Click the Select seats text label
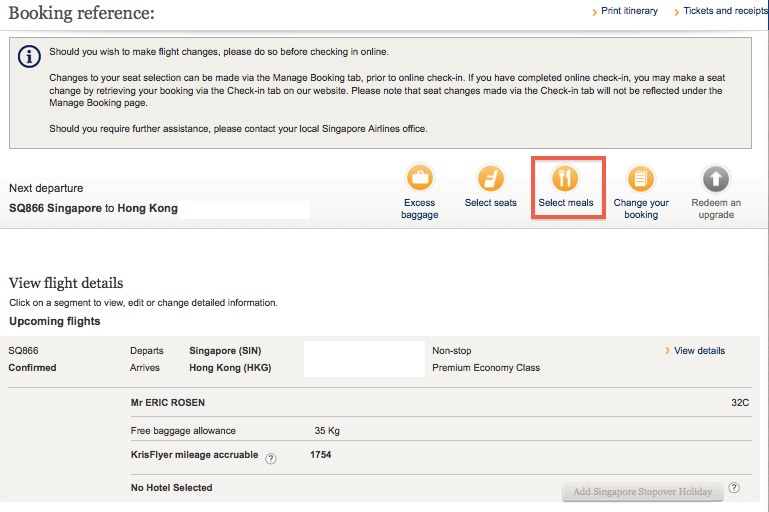769x512 pixels. pyautogui.click(x=490, y=203)
